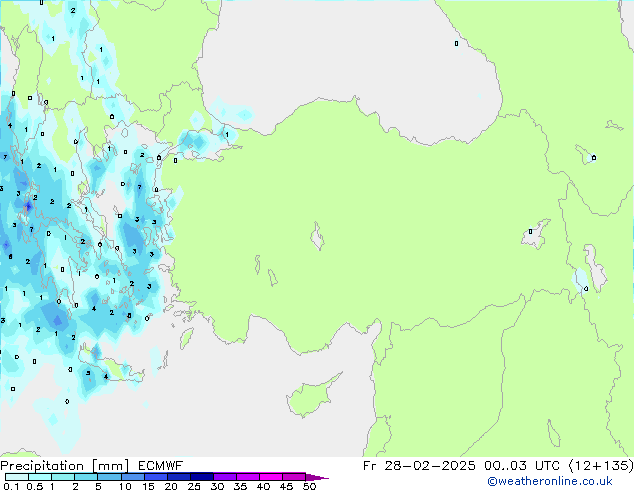Click the 2–5 mm legend swatch
Image resolution: width=634 pixels, height=490 pixels.
[x=86, y=477]
